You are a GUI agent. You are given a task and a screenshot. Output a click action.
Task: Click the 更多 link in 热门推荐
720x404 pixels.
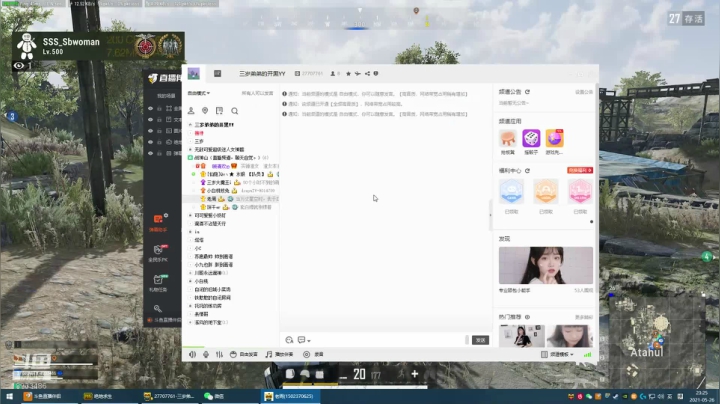click(583, 317)
